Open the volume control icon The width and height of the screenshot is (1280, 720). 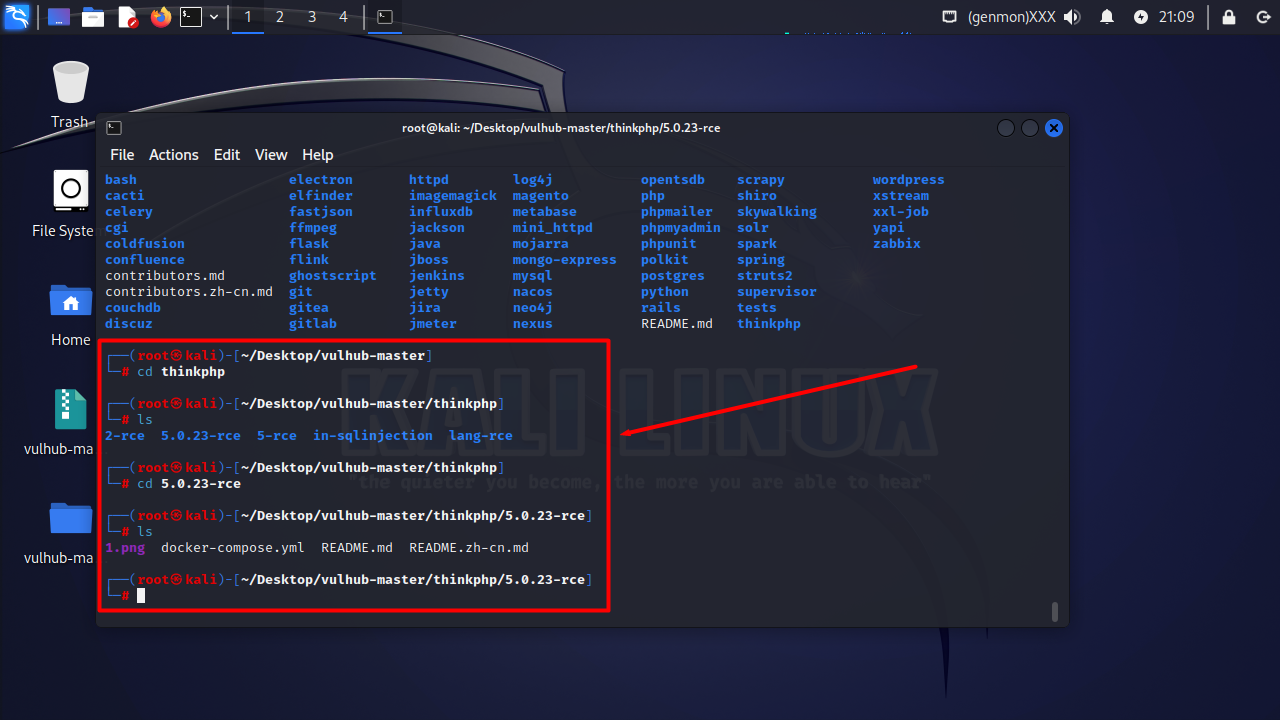click(x=1073, y=17)
